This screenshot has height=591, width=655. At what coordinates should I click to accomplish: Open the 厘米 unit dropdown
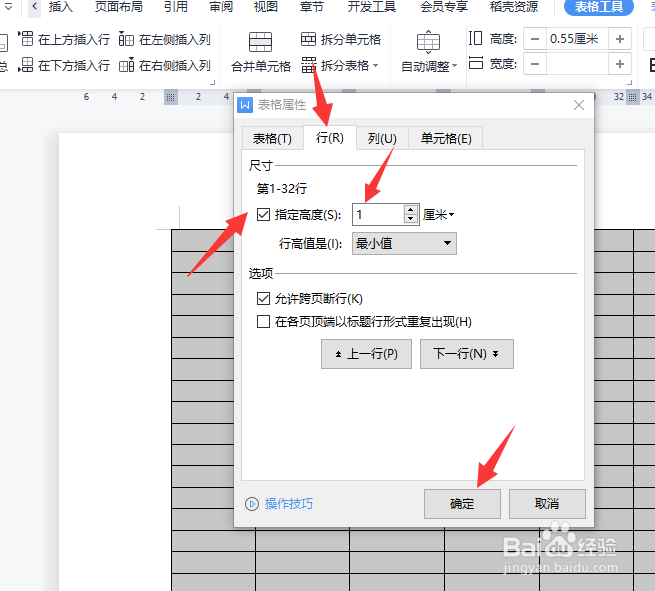[x=439, y=215]
